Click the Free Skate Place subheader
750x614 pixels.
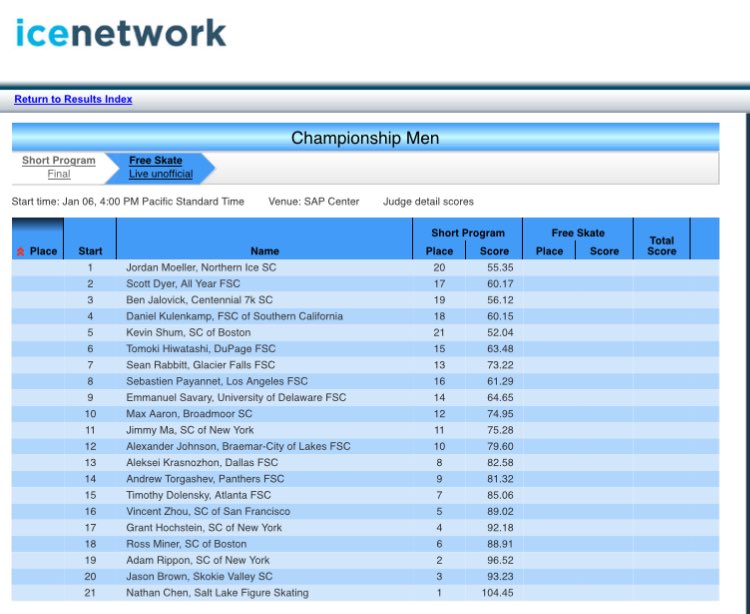point(549,251)
